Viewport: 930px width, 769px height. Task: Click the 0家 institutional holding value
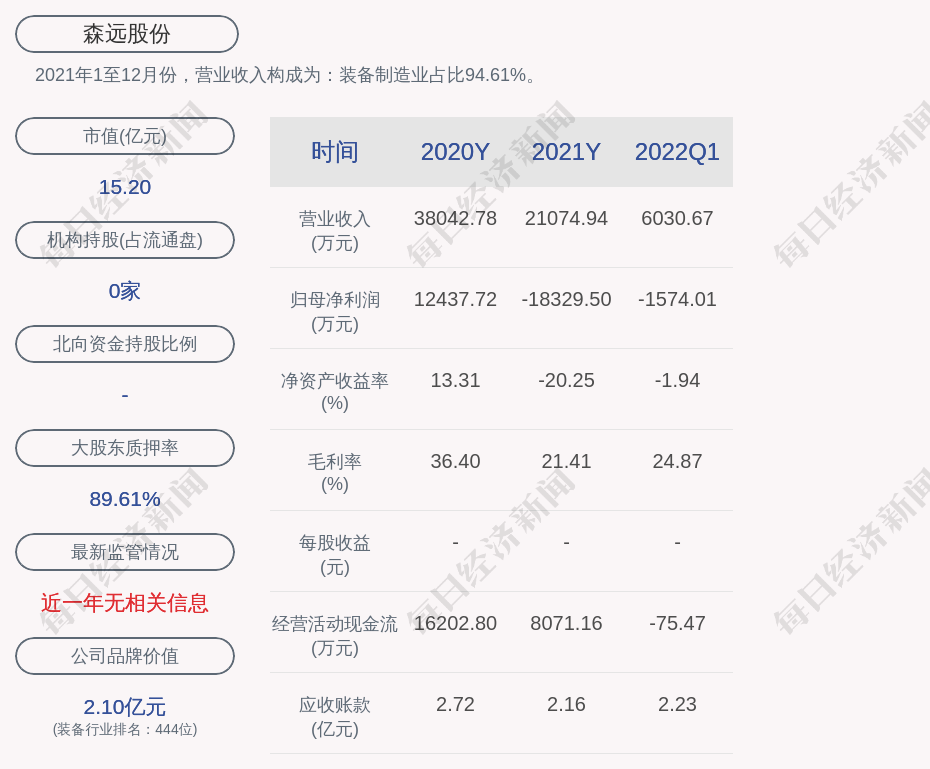125,291
